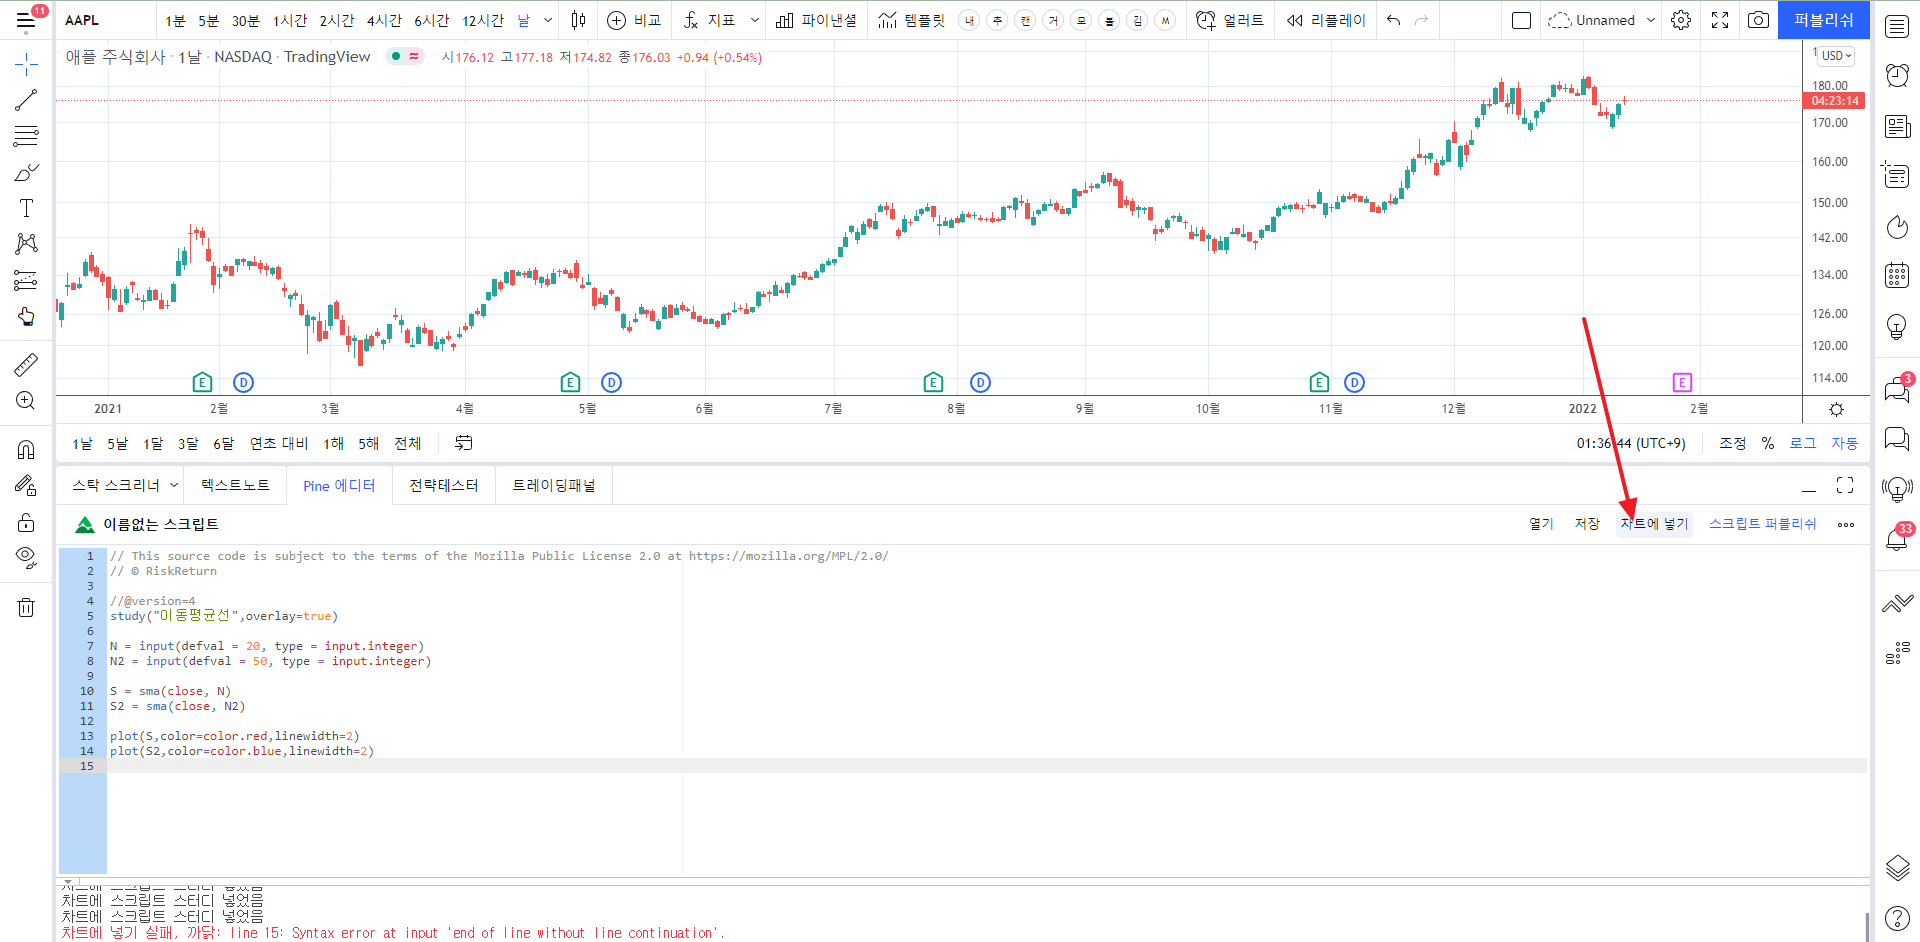
Task: Toggle stay in drawing mode
Action: pyautogui.click(x=26, y=486)
